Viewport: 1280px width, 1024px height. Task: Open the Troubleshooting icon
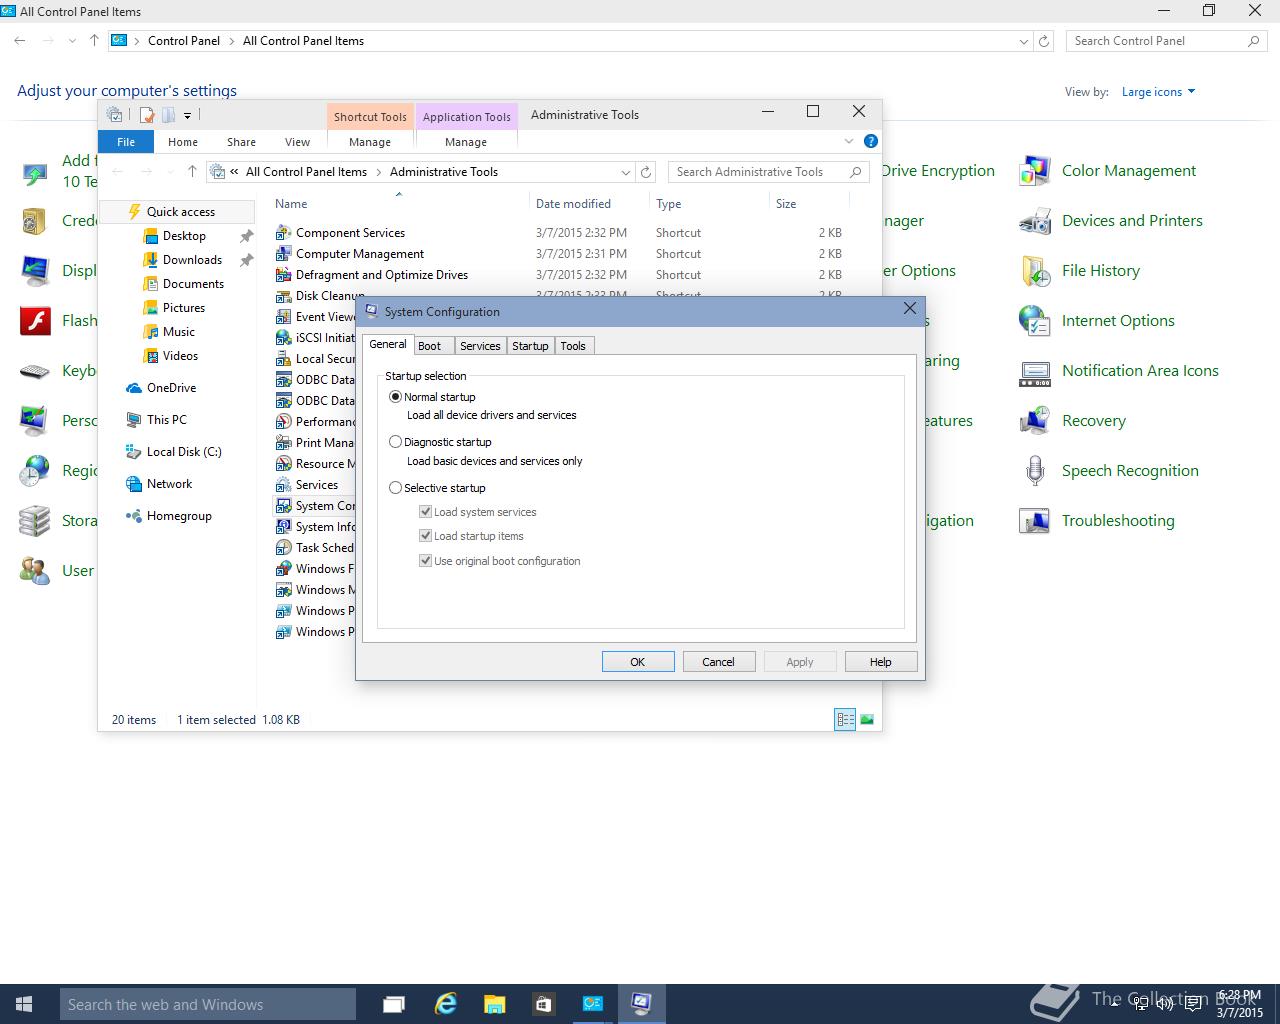pyautogui.click(x=1034, y=521)
